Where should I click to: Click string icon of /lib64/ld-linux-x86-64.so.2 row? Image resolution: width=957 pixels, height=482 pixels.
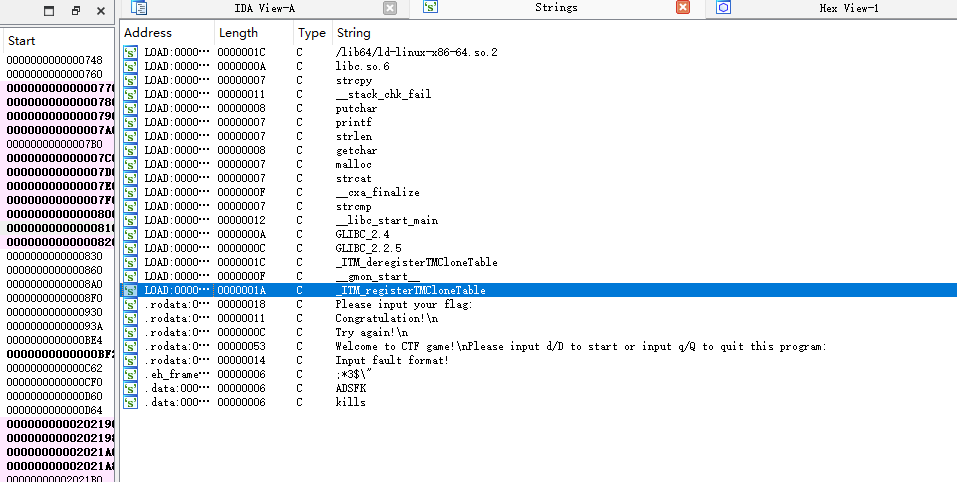pos(131,52)
